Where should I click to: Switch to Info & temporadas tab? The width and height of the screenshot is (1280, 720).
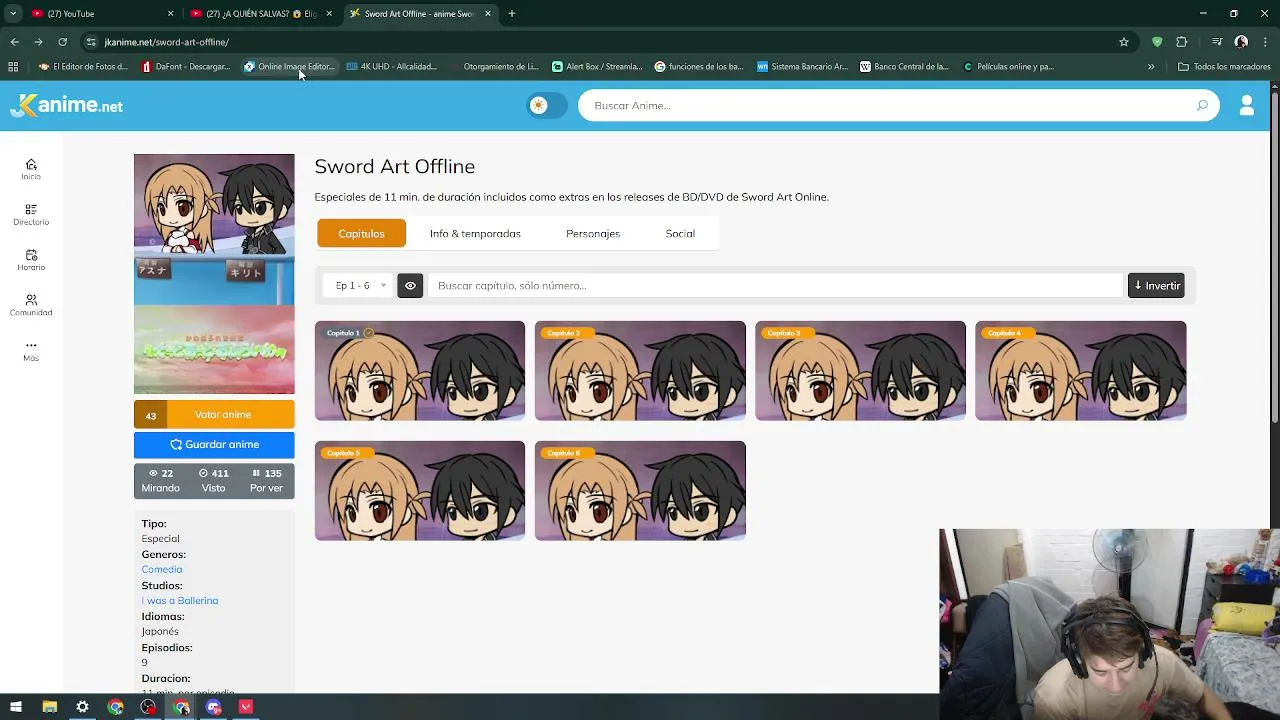pos(475,233)
